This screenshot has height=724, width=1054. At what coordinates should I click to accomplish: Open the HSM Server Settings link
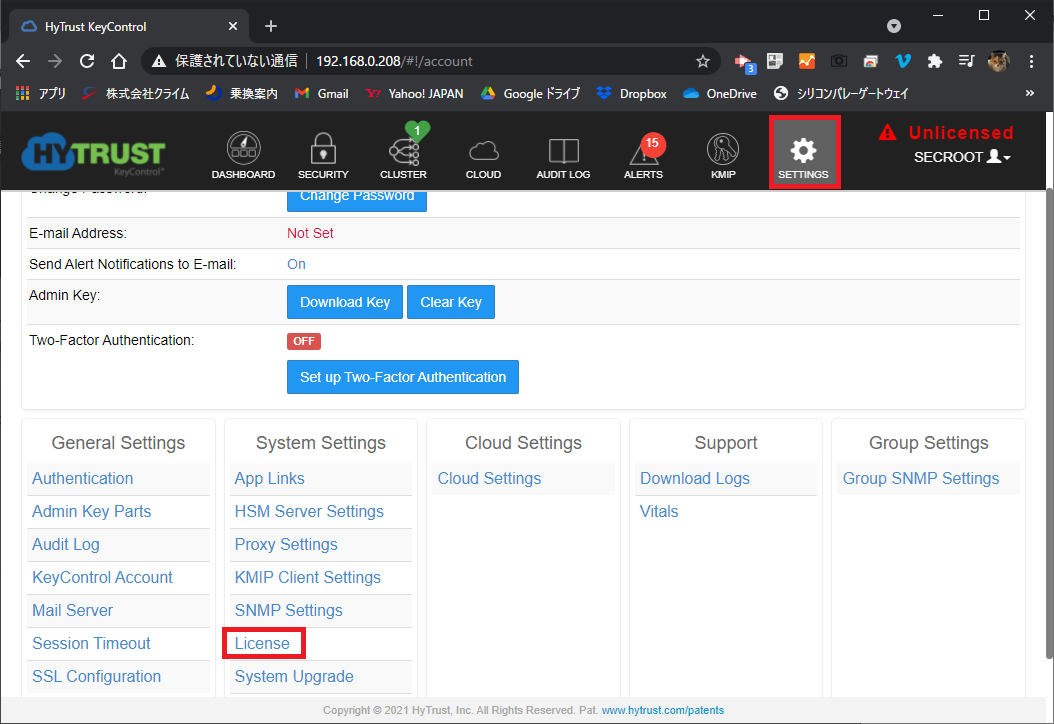point(309,512)
